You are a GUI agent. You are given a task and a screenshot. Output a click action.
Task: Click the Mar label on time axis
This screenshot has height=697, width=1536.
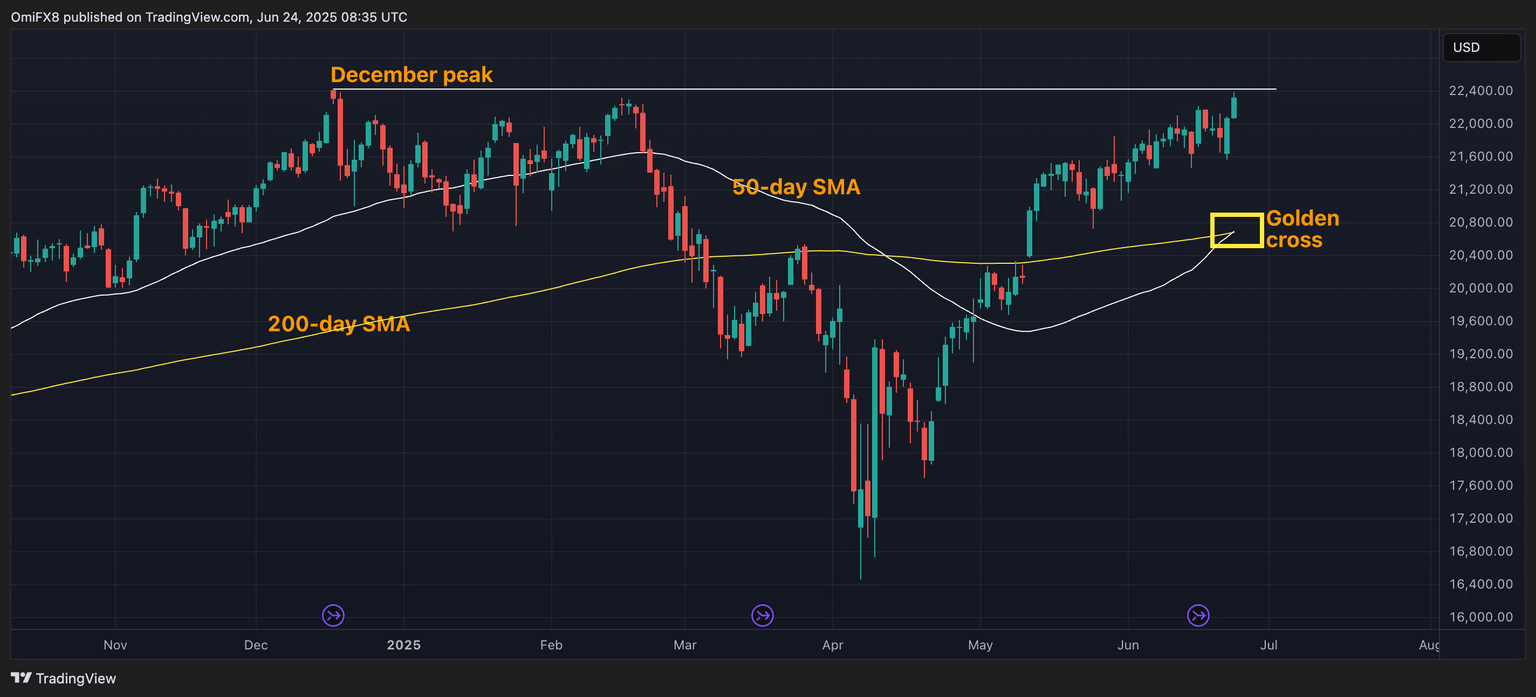coord(685,645)
